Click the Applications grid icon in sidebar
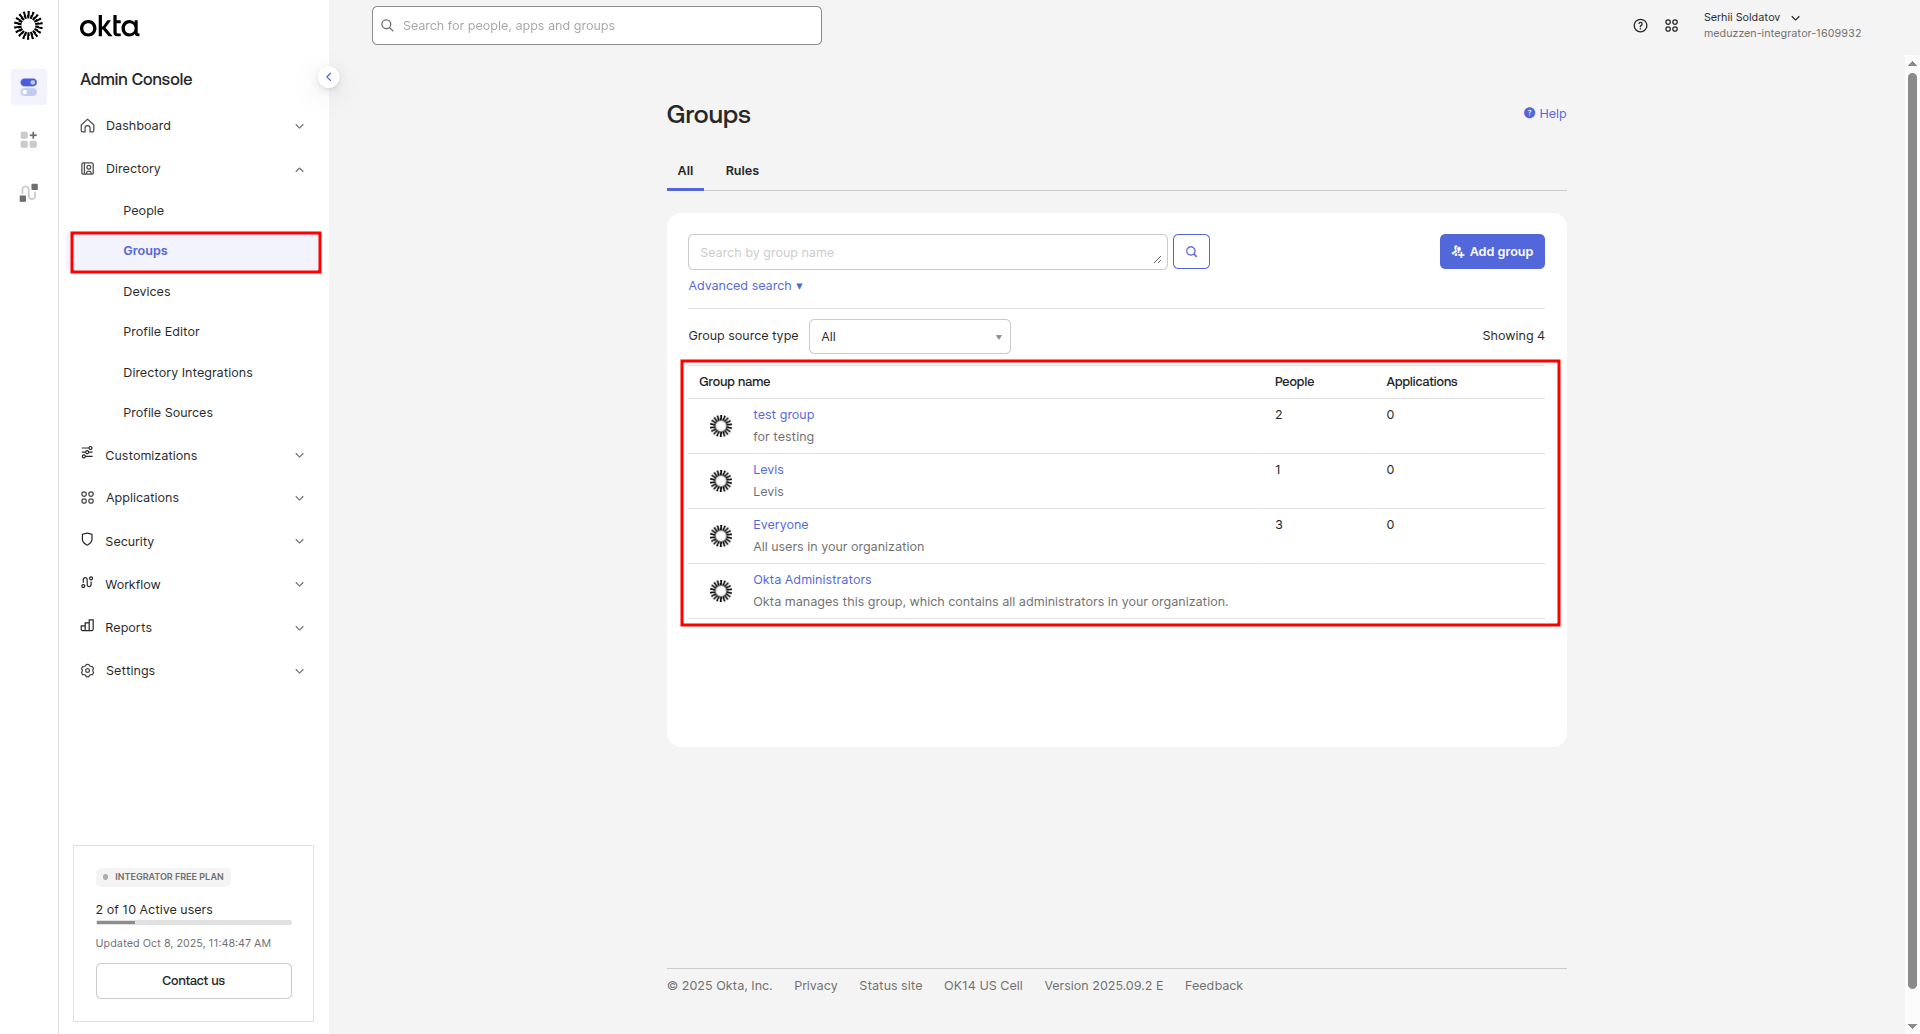This screenshot has width=1920, height=1034. pos(88,498)
